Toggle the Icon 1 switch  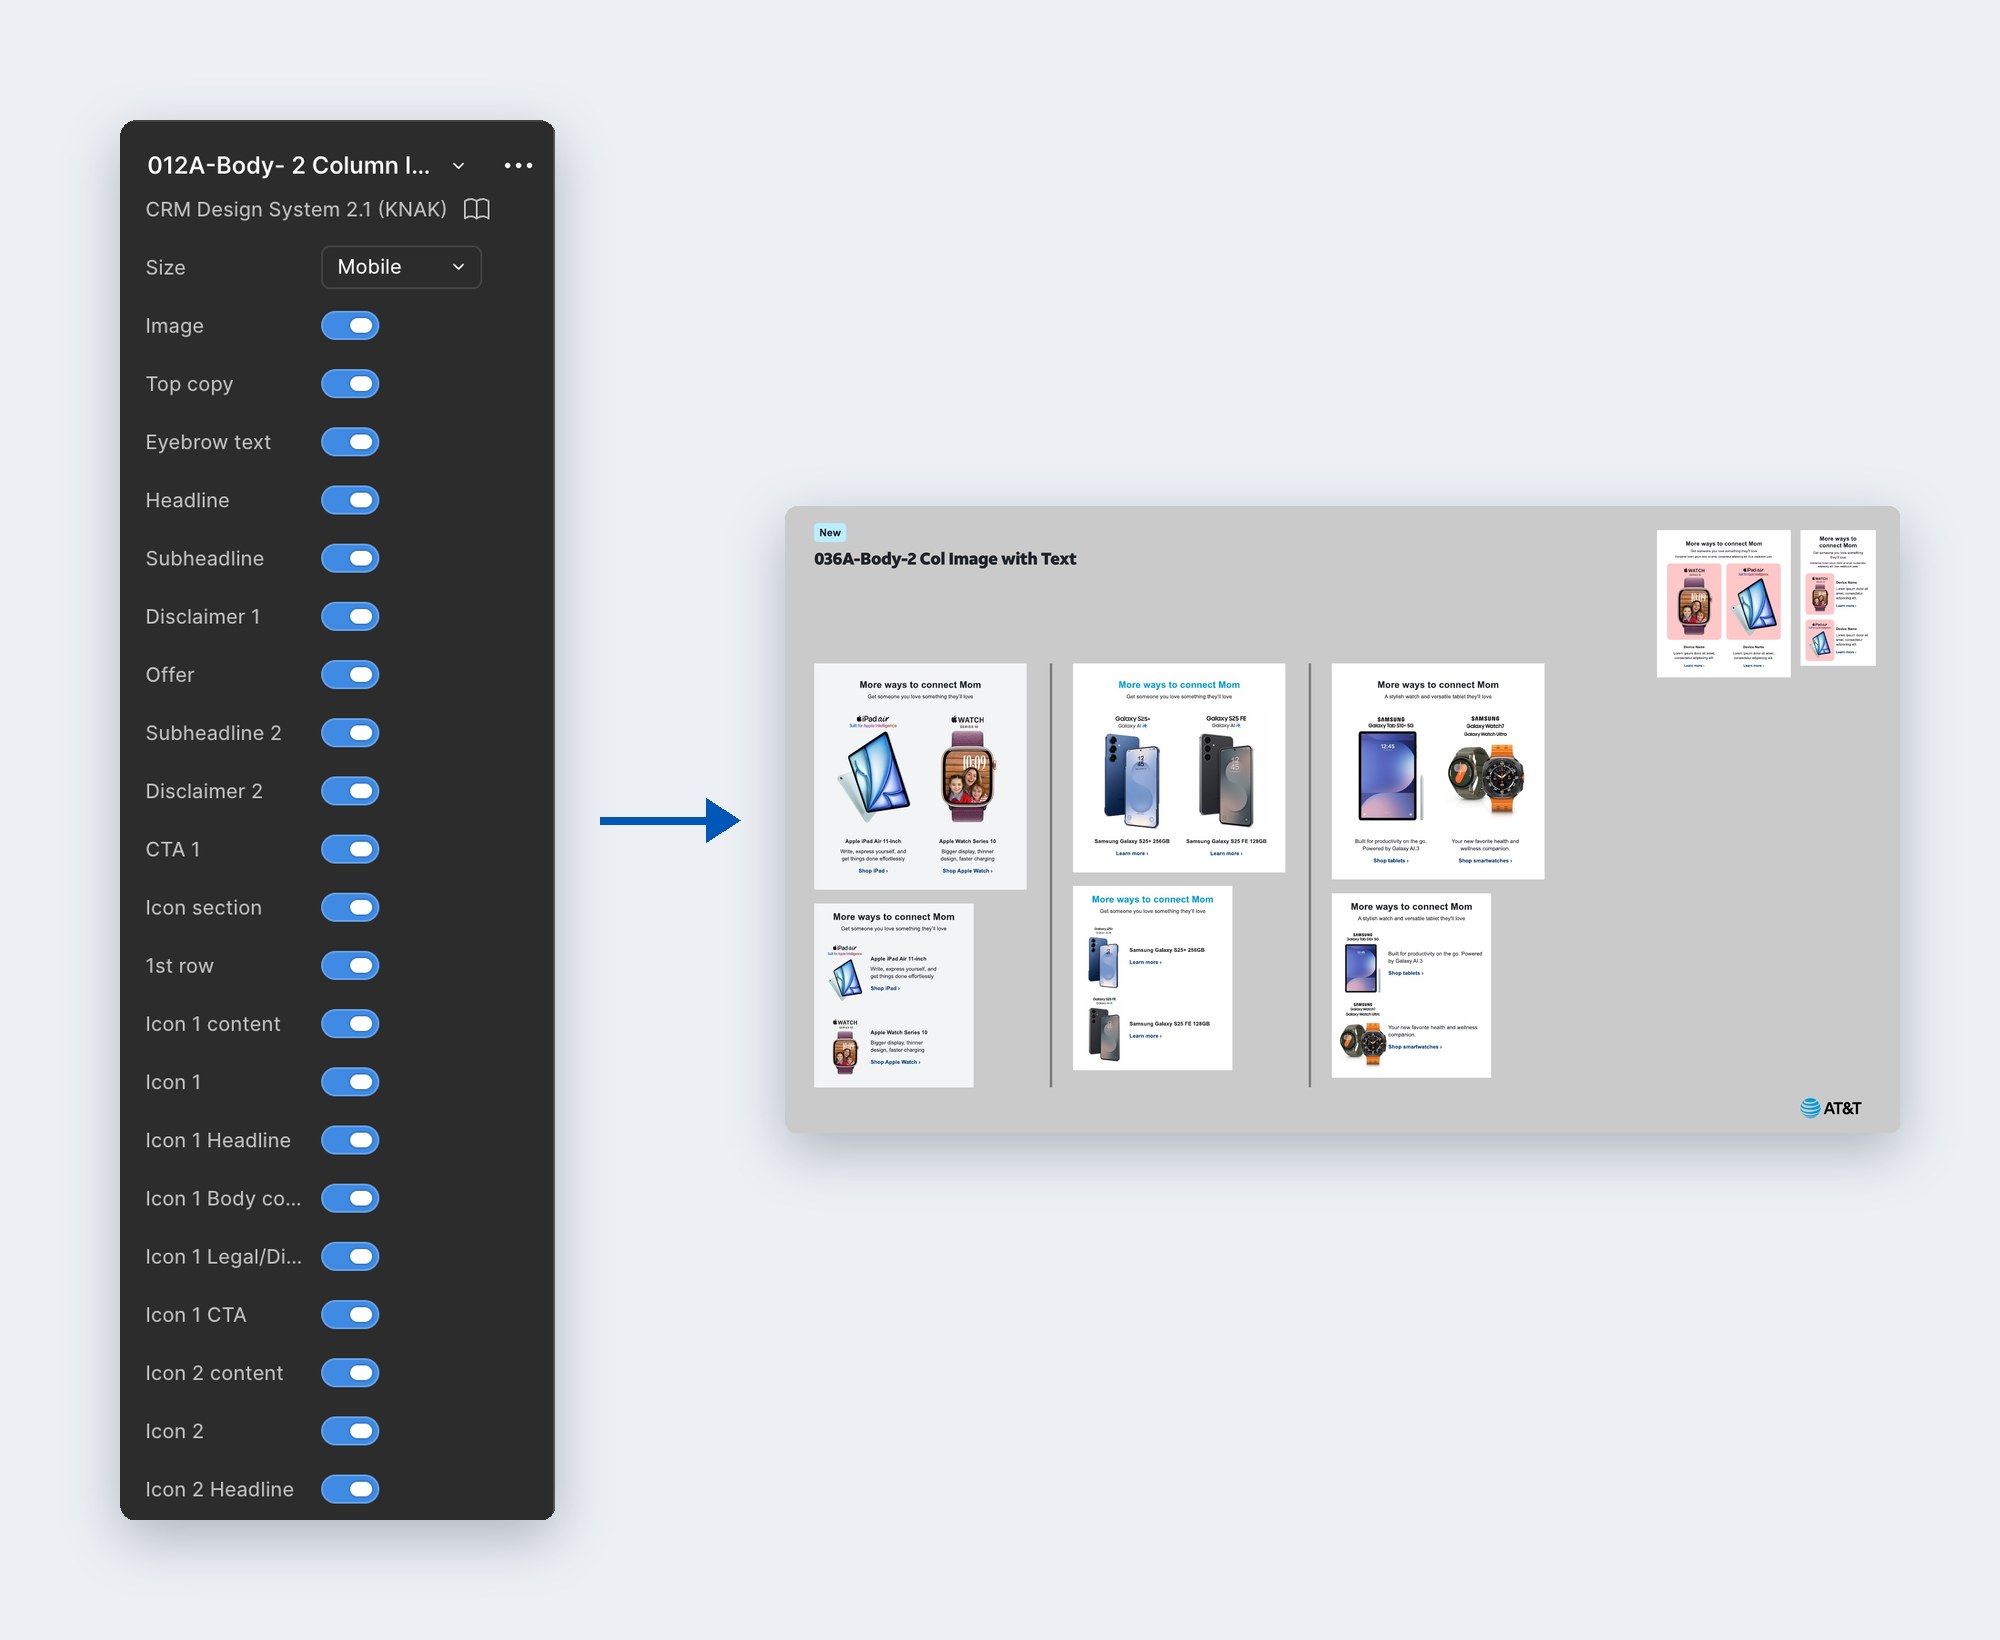(x=350, y=1082)
